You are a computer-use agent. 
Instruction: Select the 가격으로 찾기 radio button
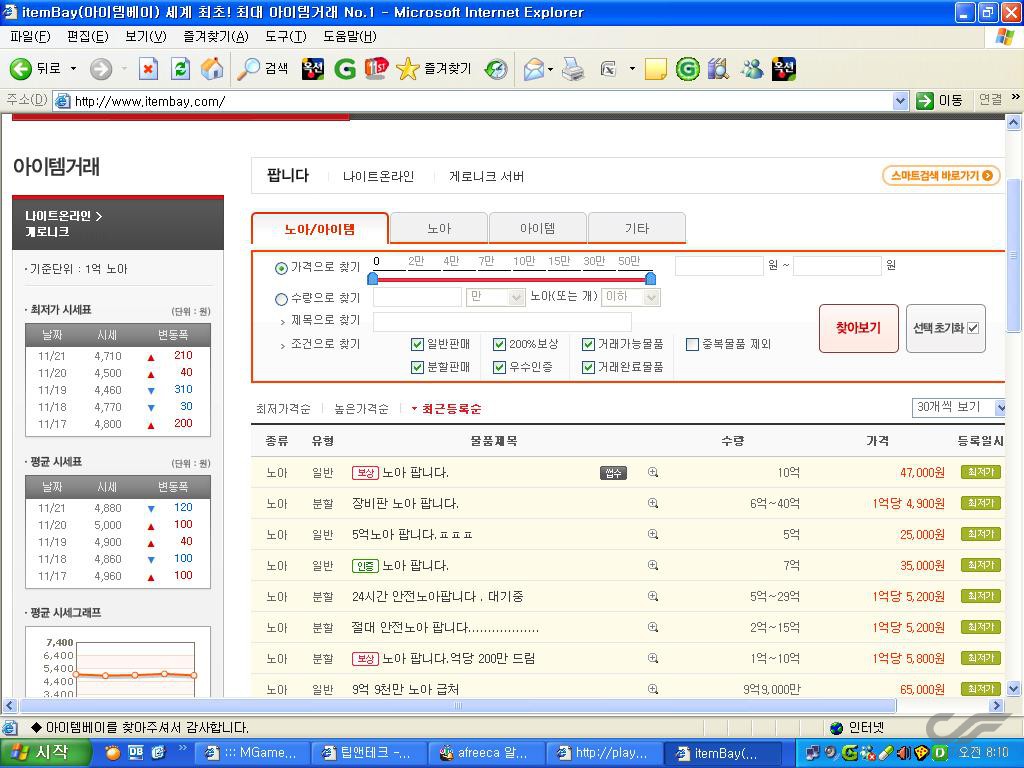(x=281, y=268)
